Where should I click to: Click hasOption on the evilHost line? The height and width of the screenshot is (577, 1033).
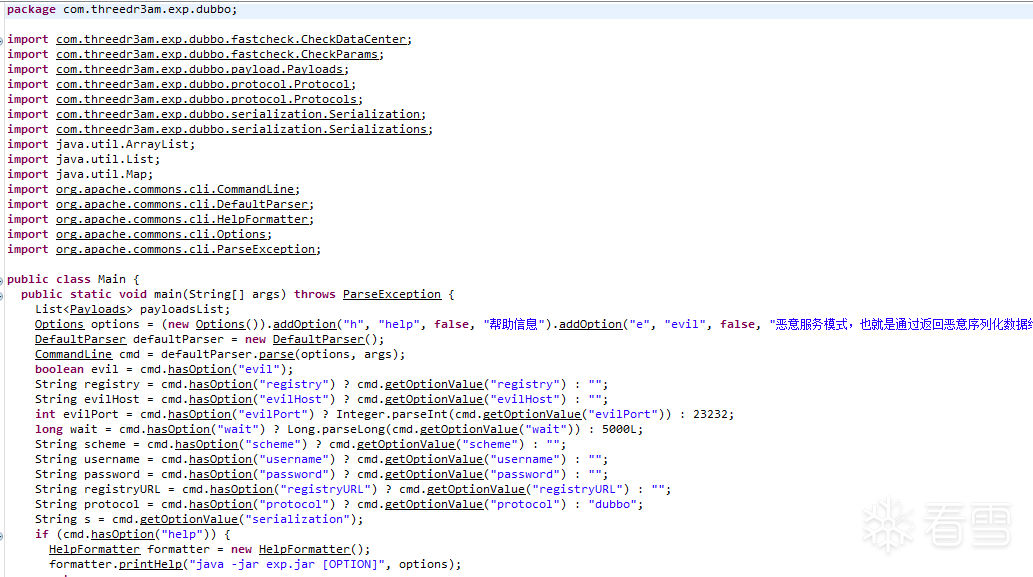point(221,400)
